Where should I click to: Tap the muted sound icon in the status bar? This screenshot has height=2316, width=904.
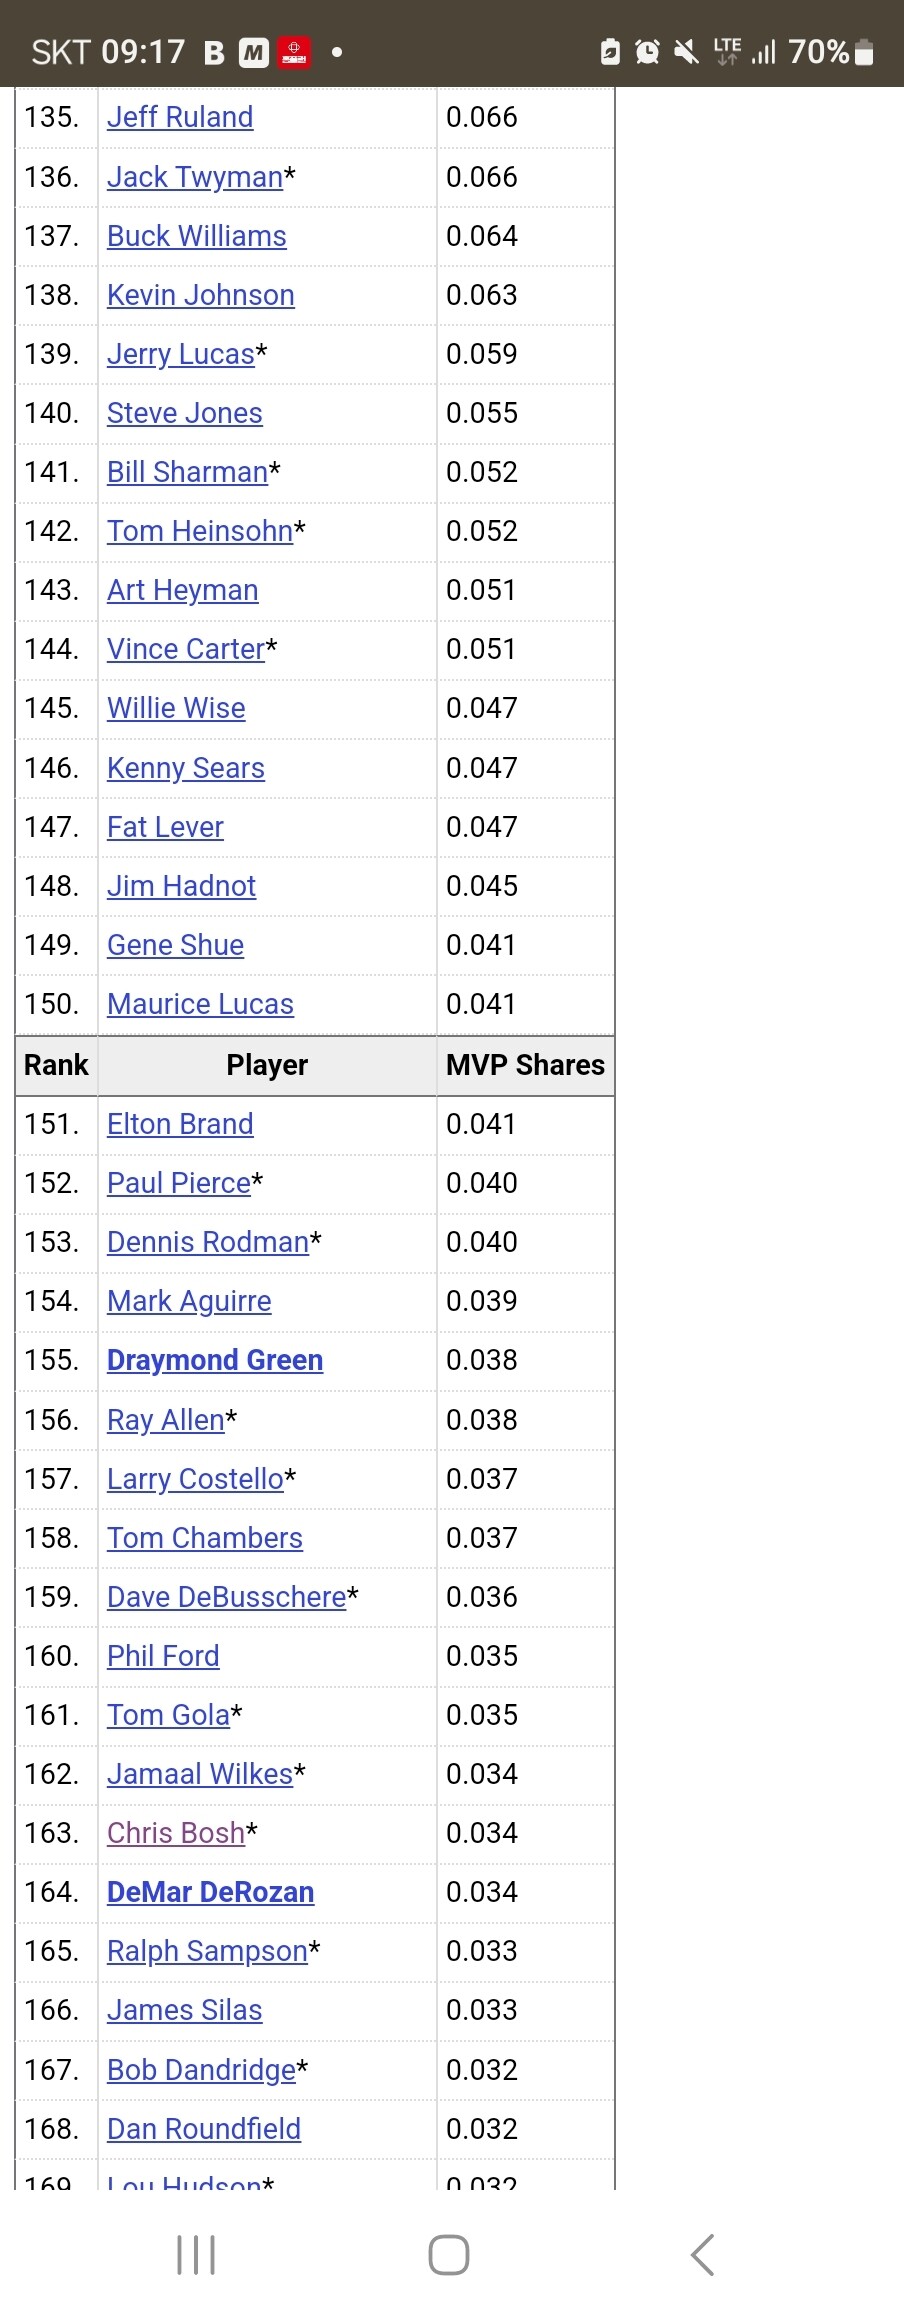click(686, 52)
